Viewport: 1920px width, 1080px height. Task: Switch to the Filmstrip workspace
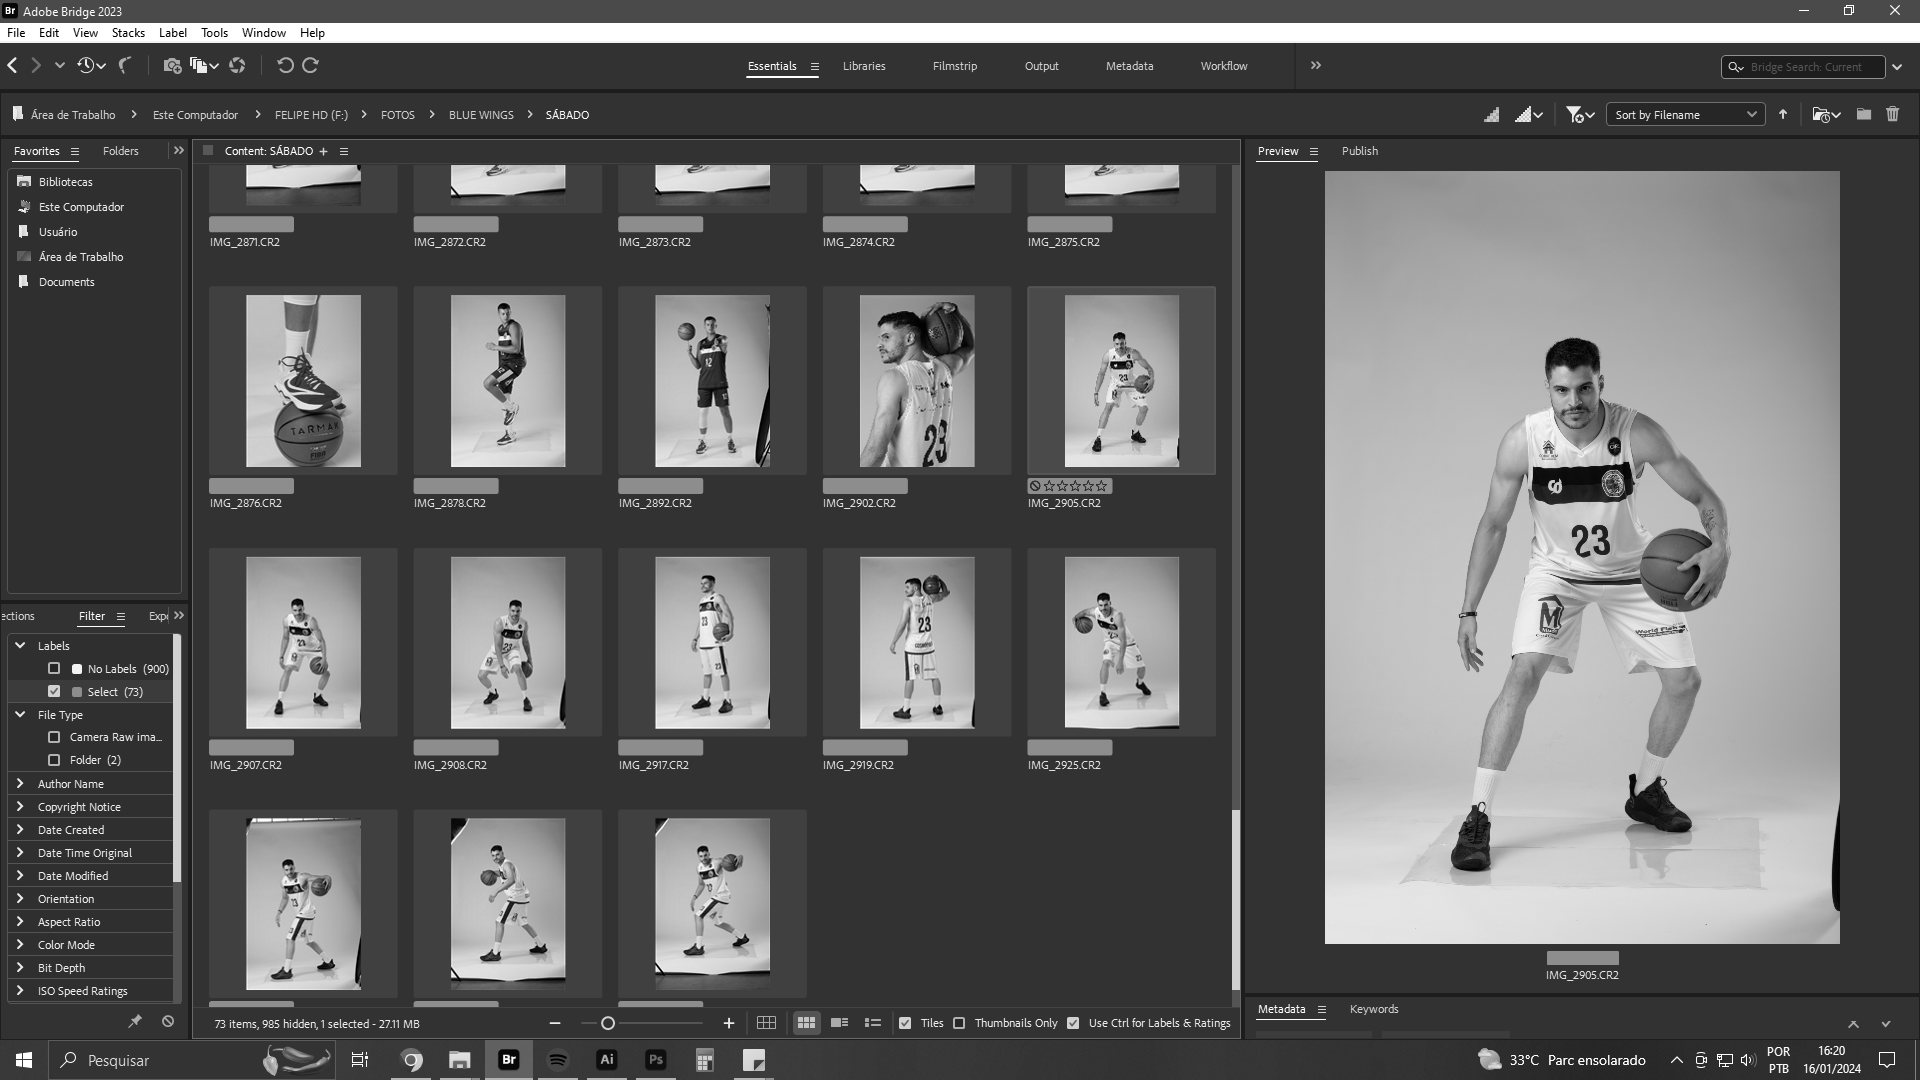click(x=954, y=66)
